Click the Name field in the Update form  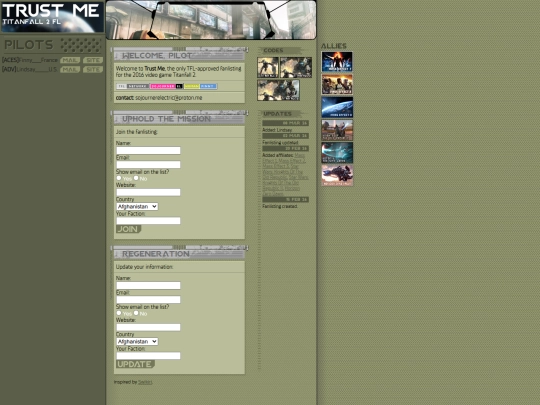[148, 285]
